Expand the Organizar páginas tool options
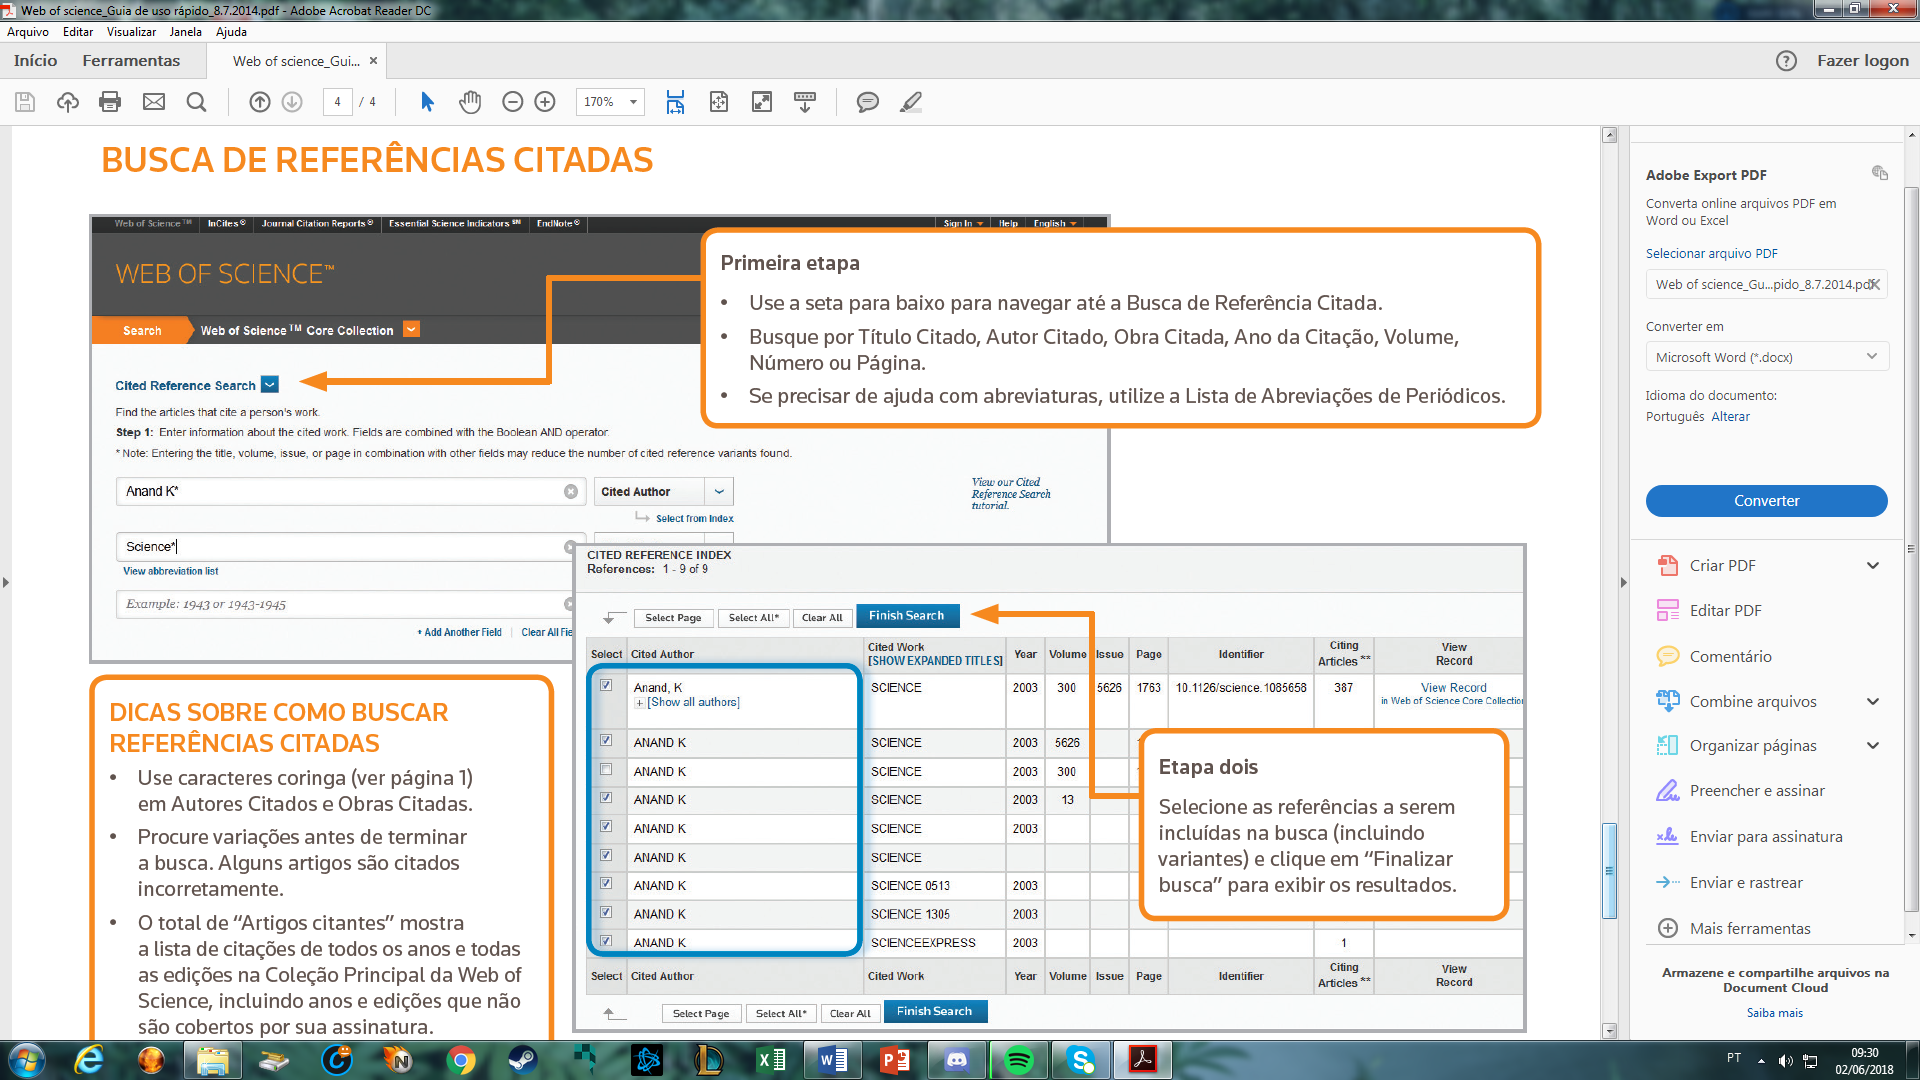 coord(1872,746)
